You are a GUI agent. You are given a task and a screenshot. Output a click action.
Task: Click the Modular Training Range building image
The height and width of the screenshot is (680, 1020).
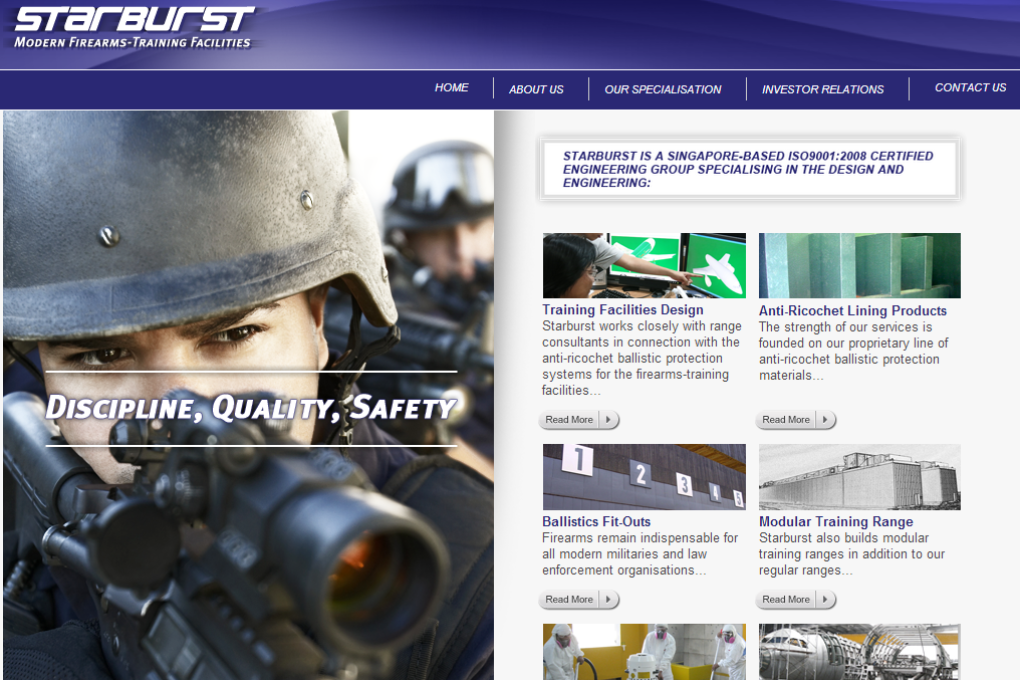point(859,477)
